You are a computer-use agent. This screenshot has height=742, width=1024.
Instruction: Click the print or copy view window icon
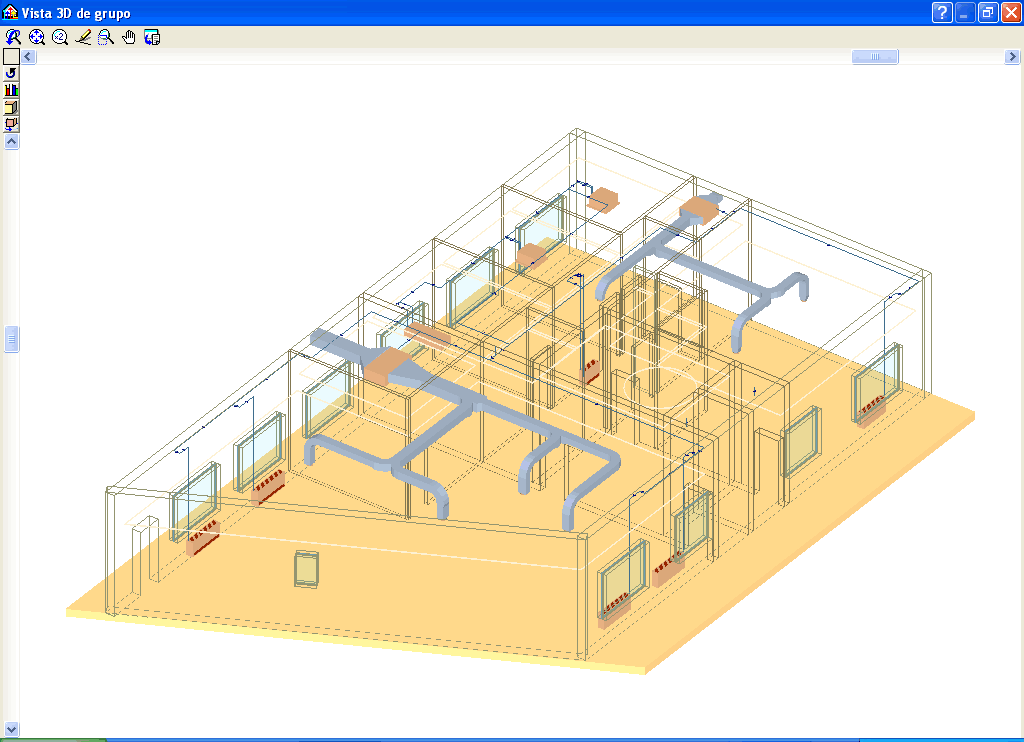pyautogui.click(x=152, y=37)
